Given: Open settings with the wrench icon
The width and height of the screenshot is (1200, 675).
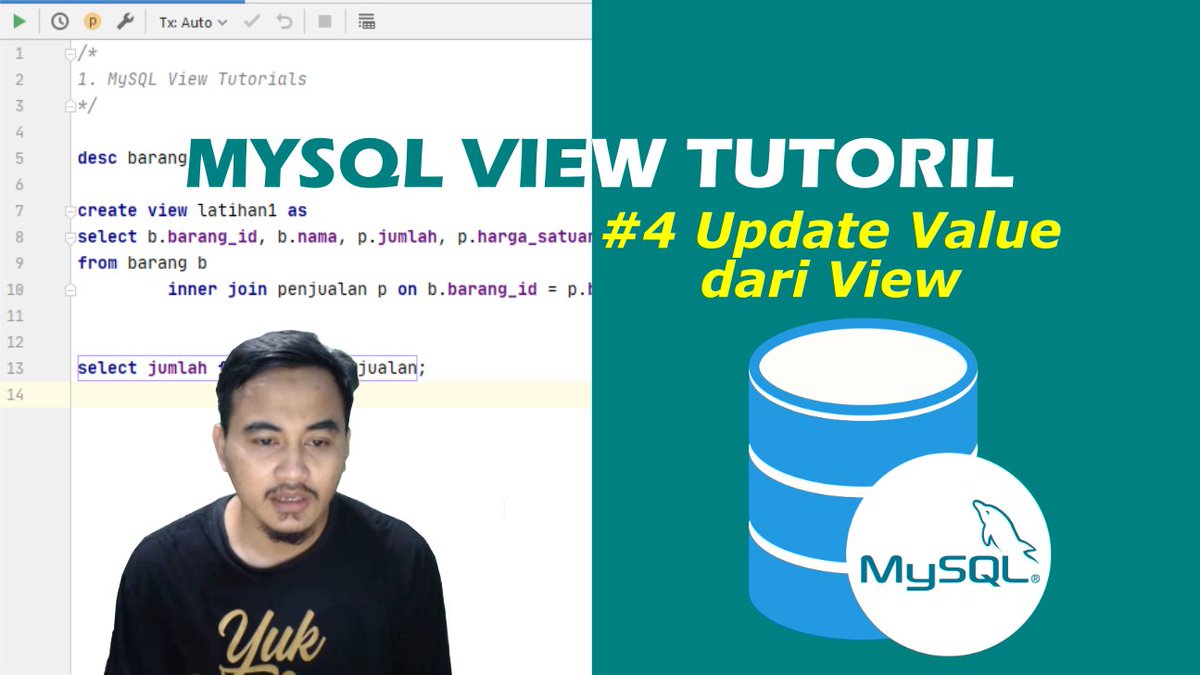Looking at the screenshot, I should tap(124, 21).
